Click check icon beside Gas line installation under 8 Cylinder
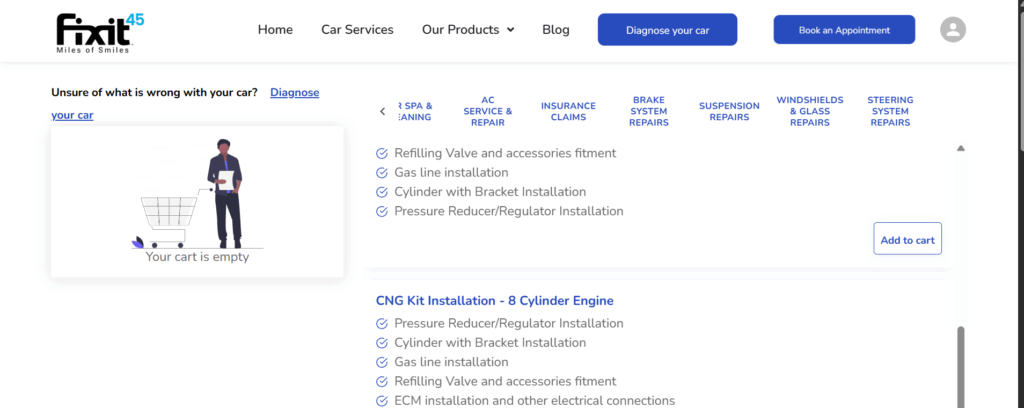The height and width of the screenshot is (408, 1024). pos(381,362)
